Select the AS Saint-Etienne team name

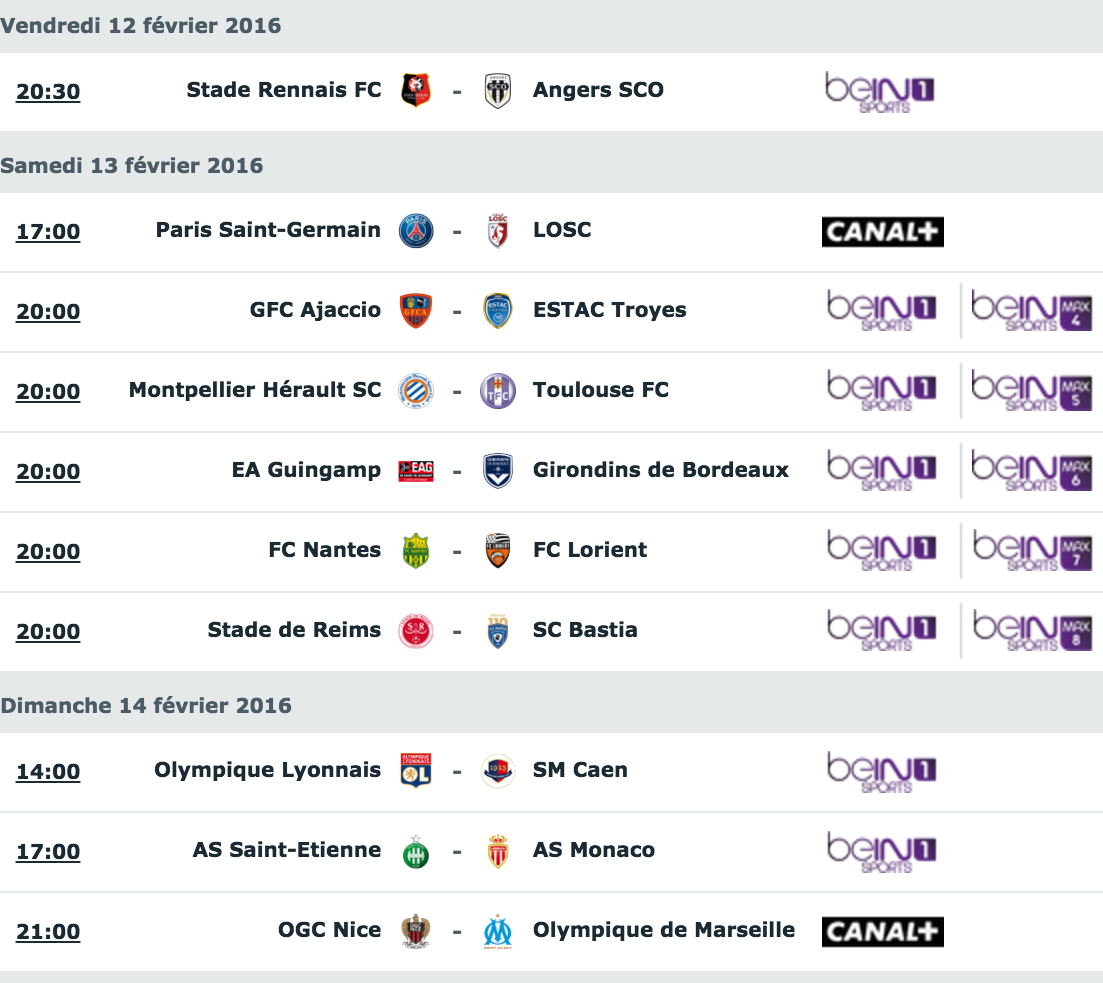click(287, 850)
